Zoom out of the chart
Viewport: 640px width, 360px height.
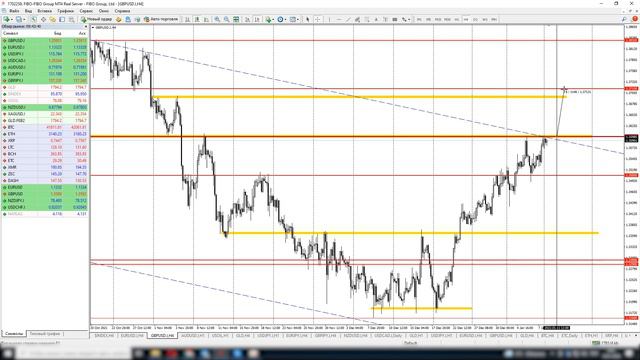click(227, 19)
